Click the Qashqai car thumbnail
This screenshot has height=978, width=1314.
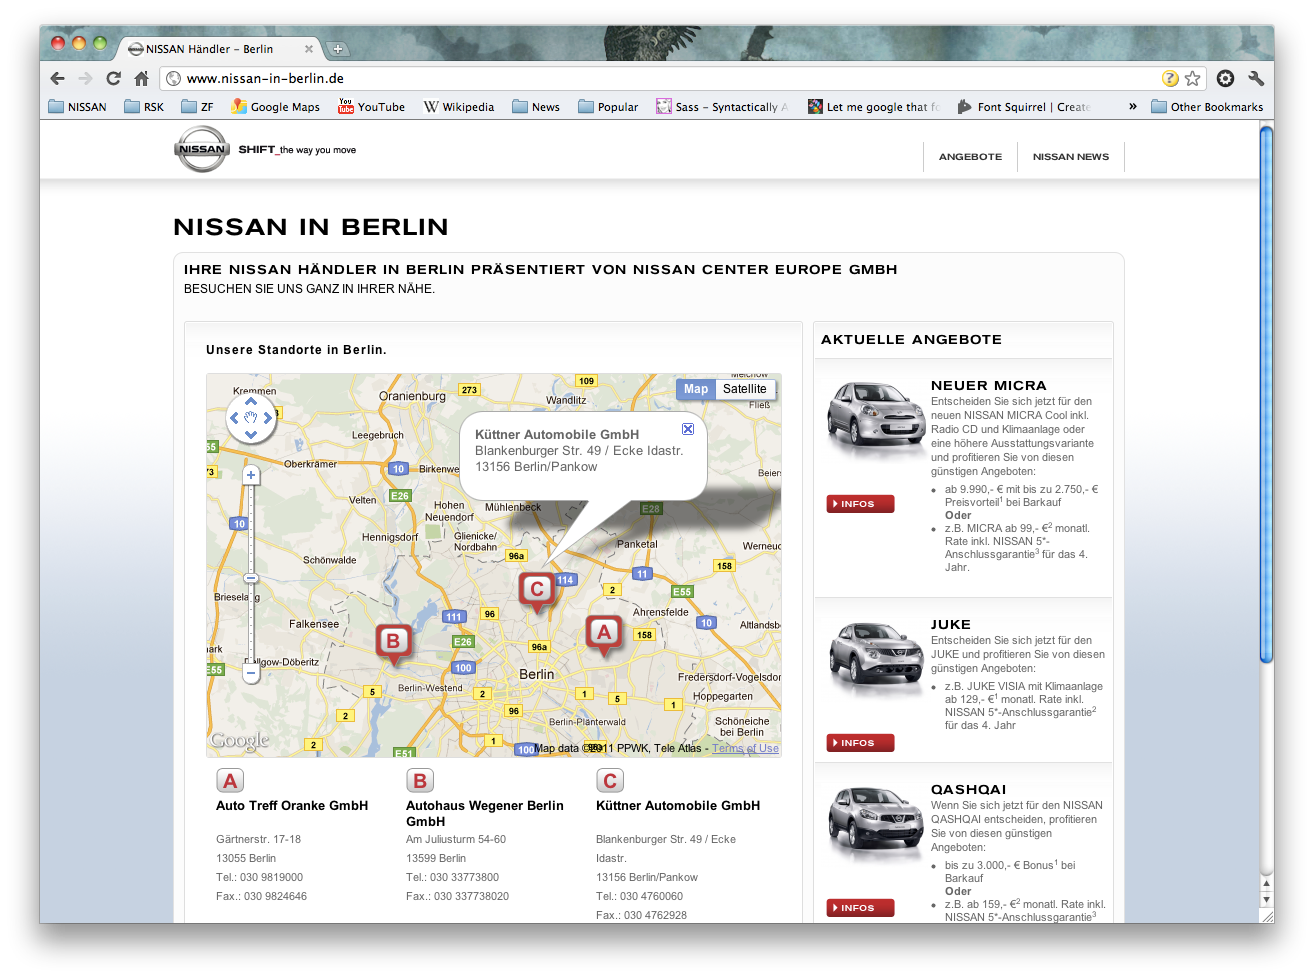tap(876, 822)
